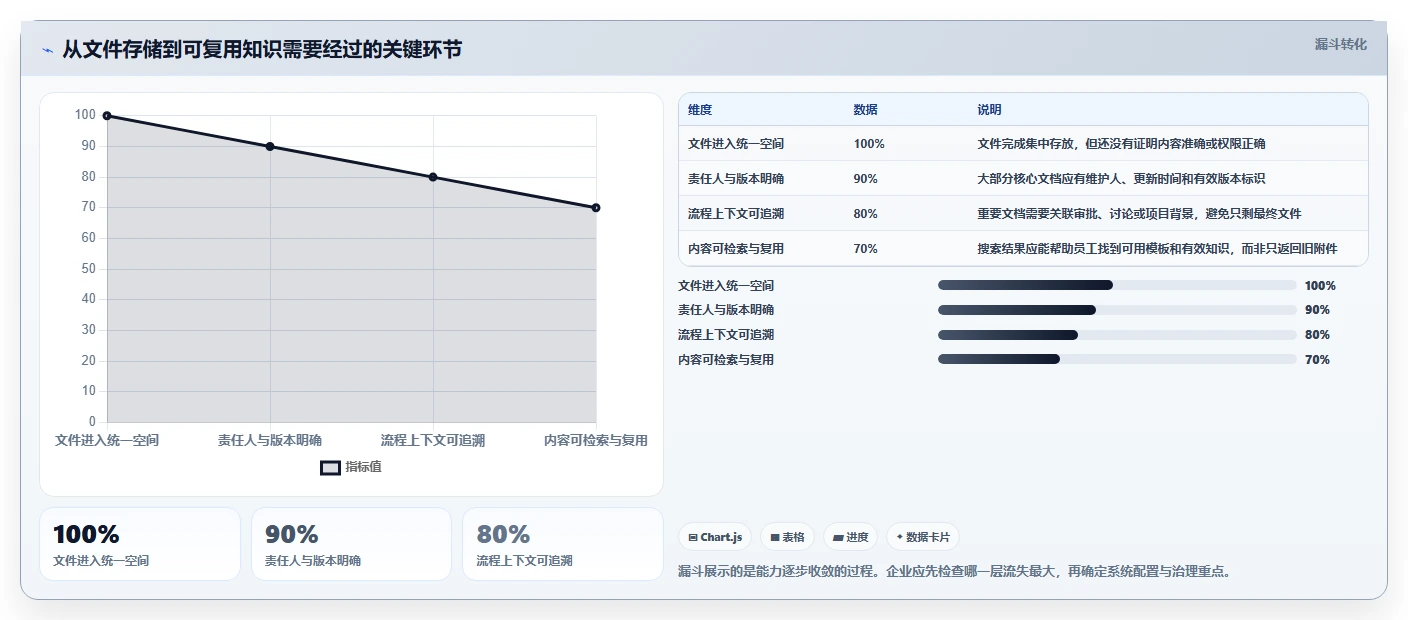
Task: Click the 漏斗转化 label in header
Action: (1340, 44)
